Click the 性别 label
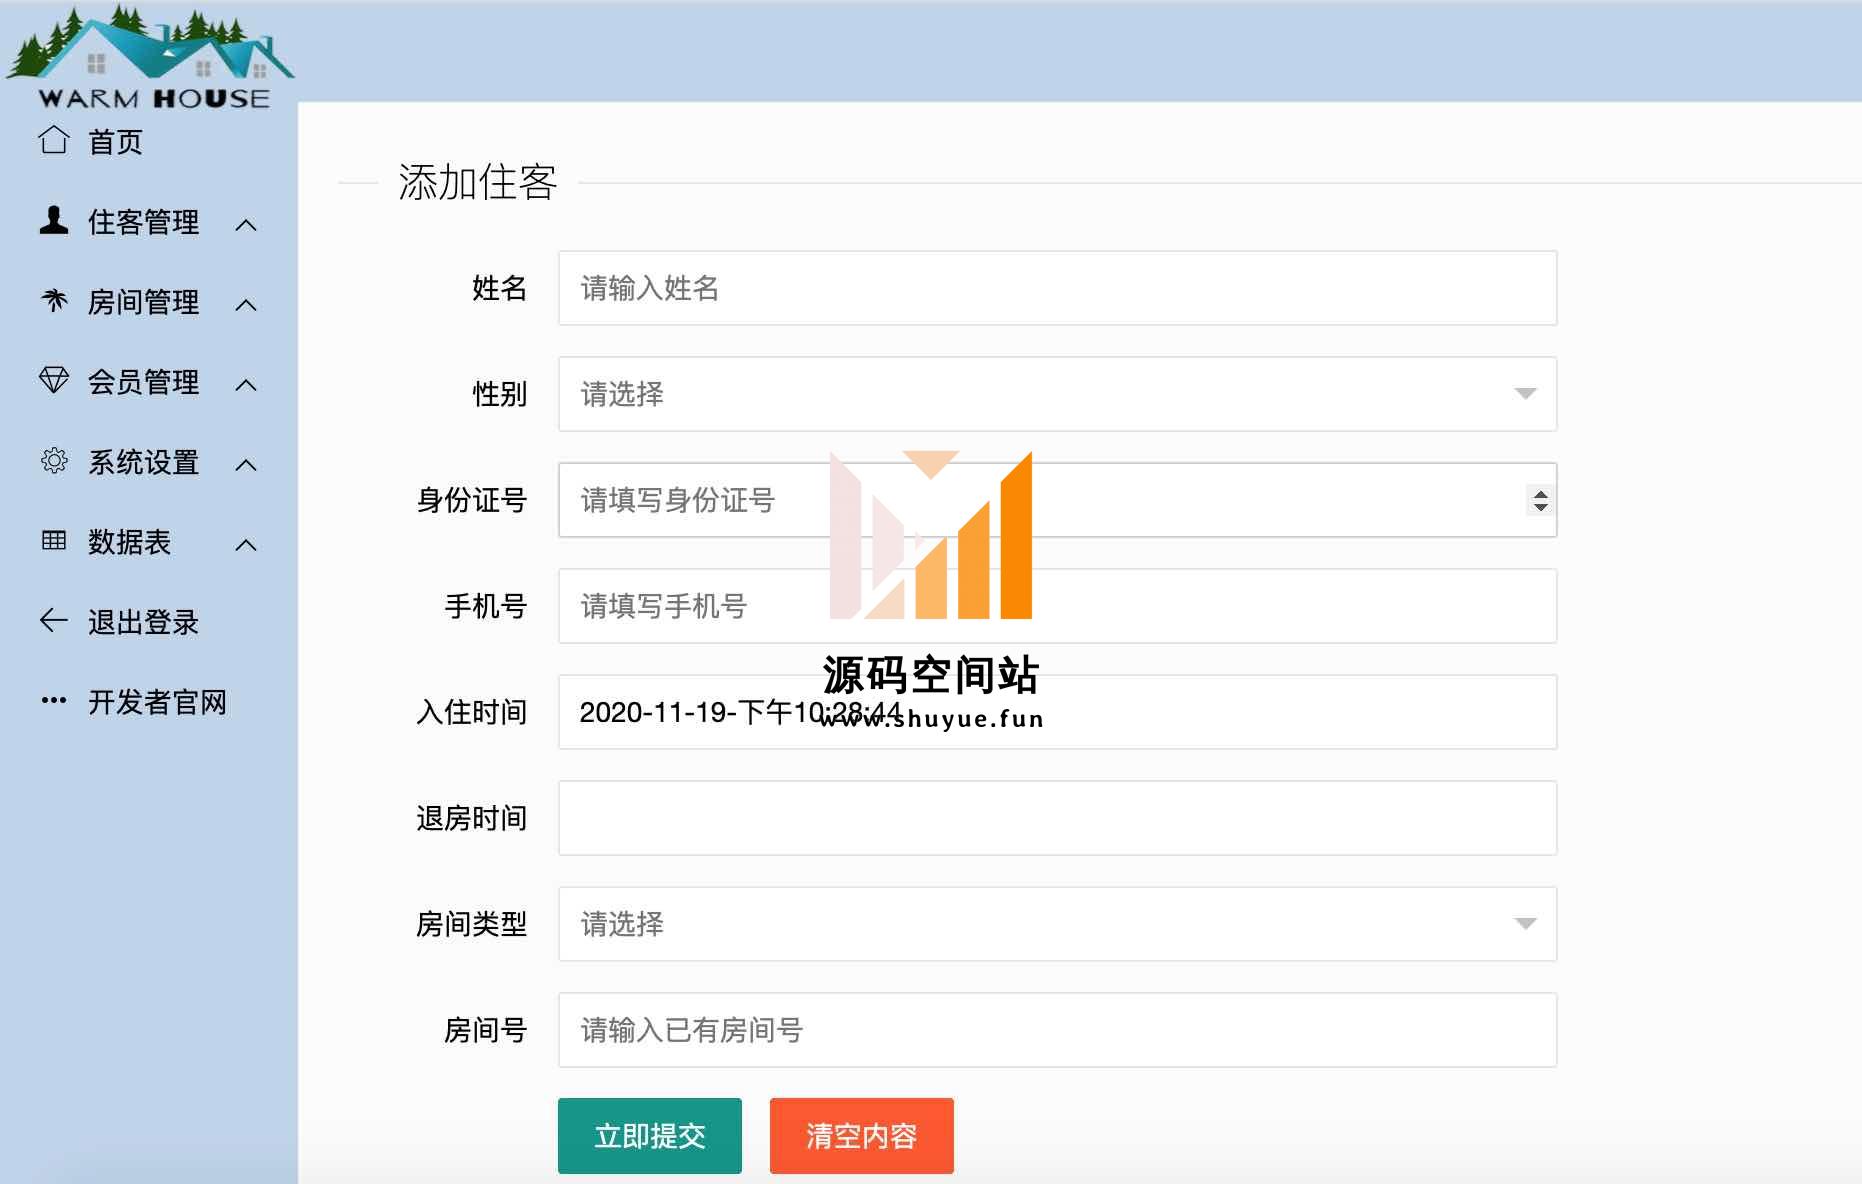The width and height of the screenshot is (1862, 1184). point(500,394)
